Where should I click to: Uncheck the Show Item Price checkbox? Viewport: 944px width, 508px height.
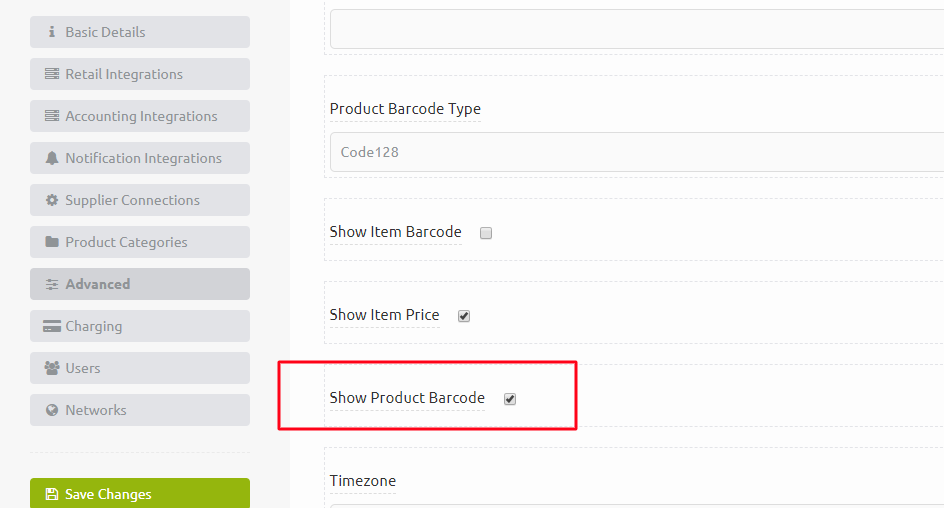464,316
